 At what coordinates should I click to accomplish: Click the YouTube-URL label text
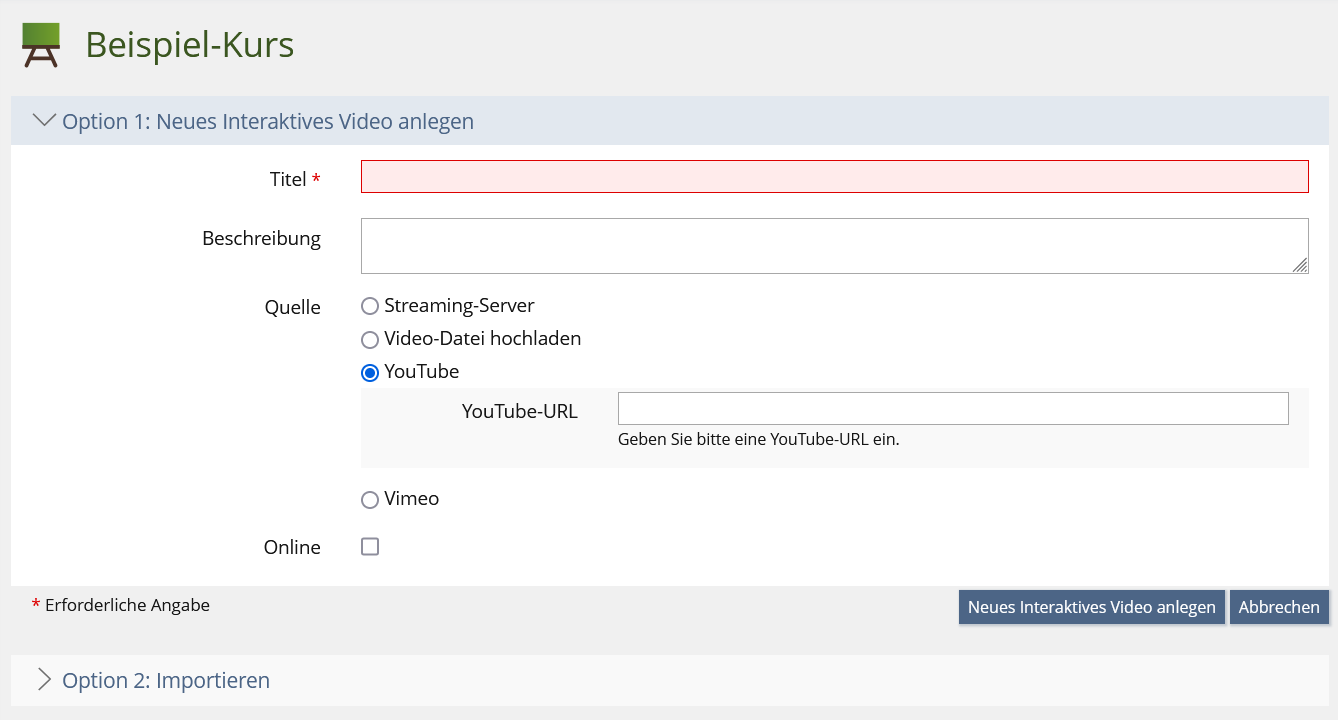pos(519,411)
